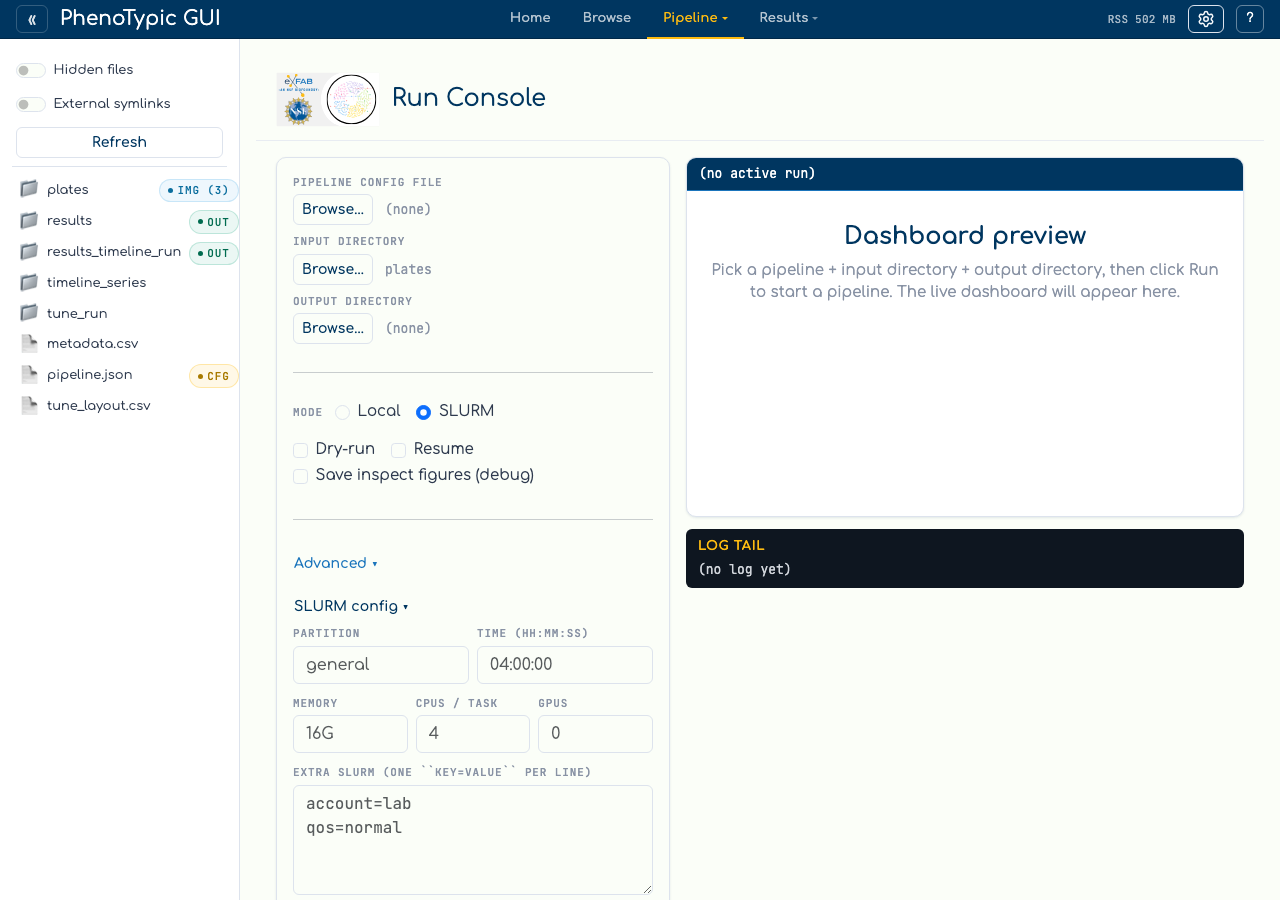Browse for the pipeline config file

[333, 209]
